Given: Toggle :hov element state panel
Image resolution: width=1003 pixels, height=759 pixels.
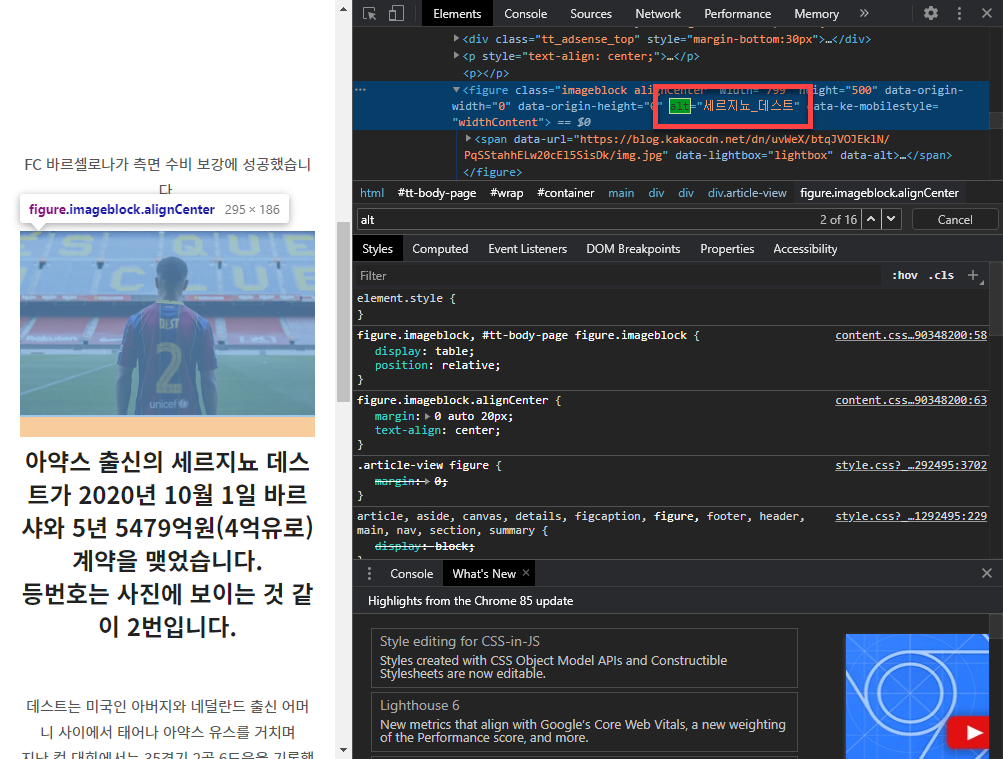Looking at the screenshot, I should [x=904, y=276].
